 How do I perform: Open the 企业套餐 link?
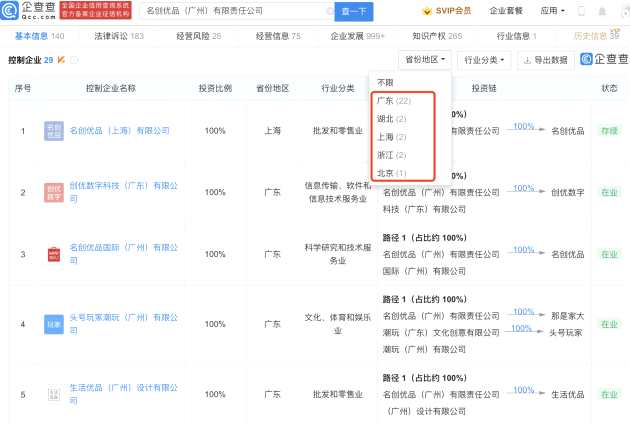[x=506, y=11]
